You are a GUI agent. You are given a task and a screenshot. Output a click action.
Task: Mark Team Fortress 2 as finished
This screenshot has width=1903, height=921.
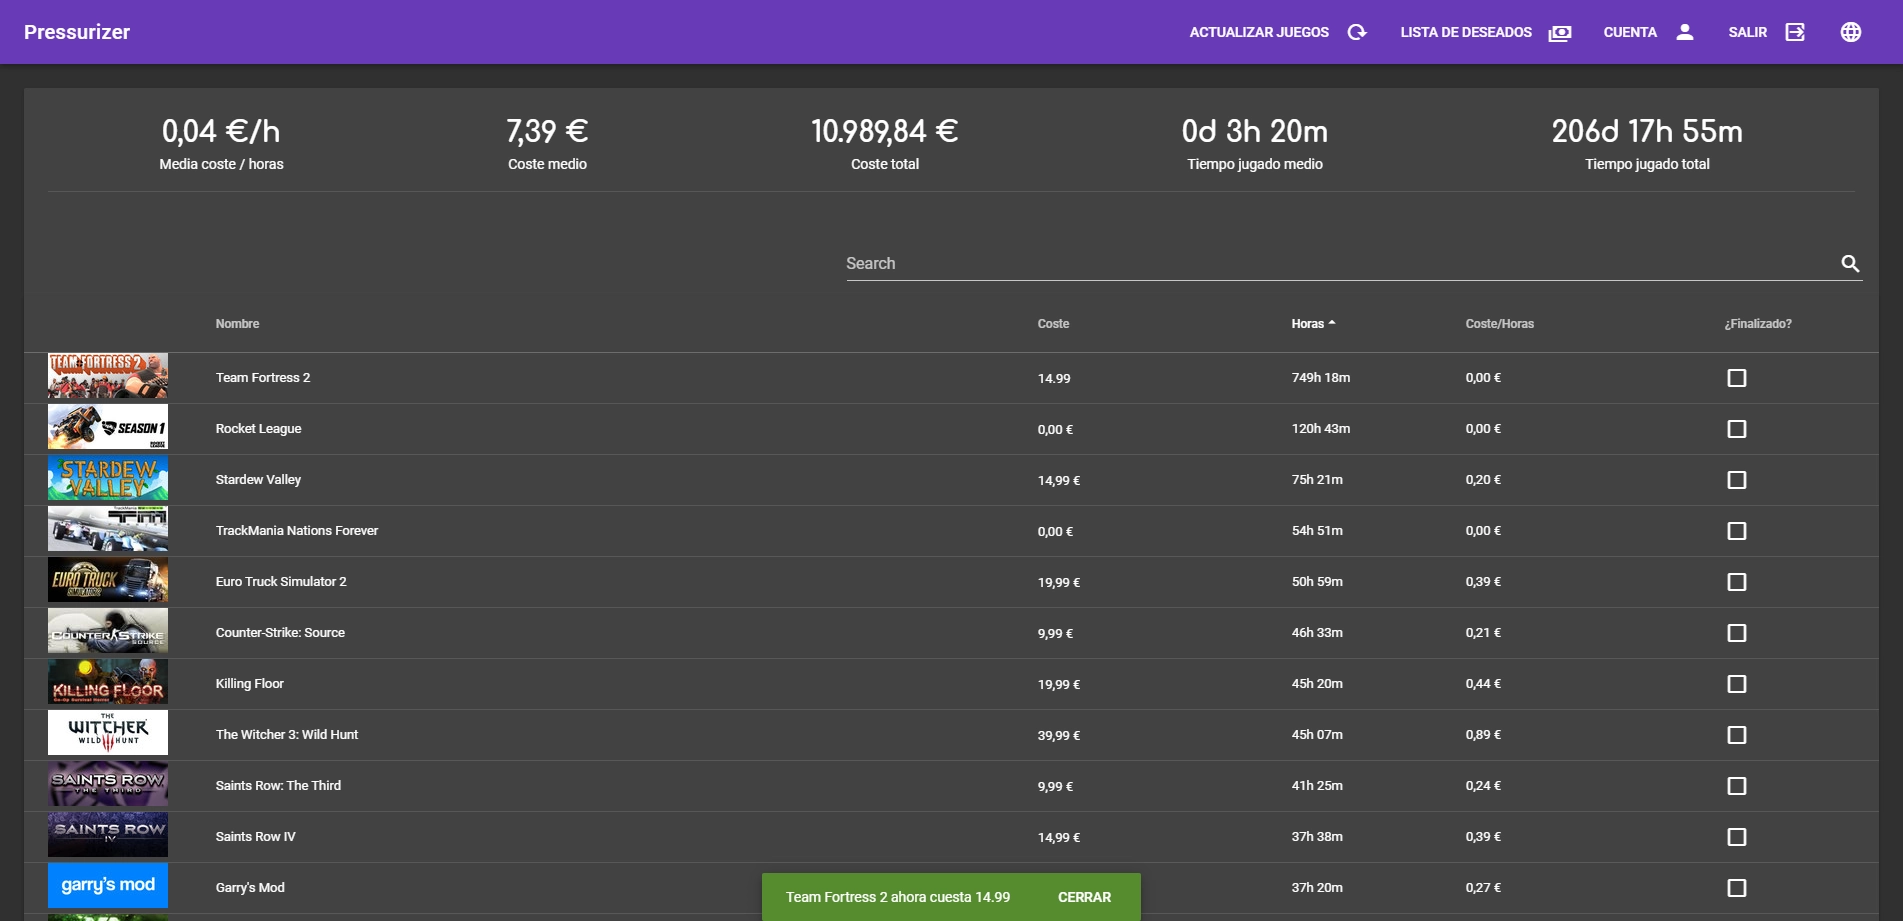coord(1737,378)
